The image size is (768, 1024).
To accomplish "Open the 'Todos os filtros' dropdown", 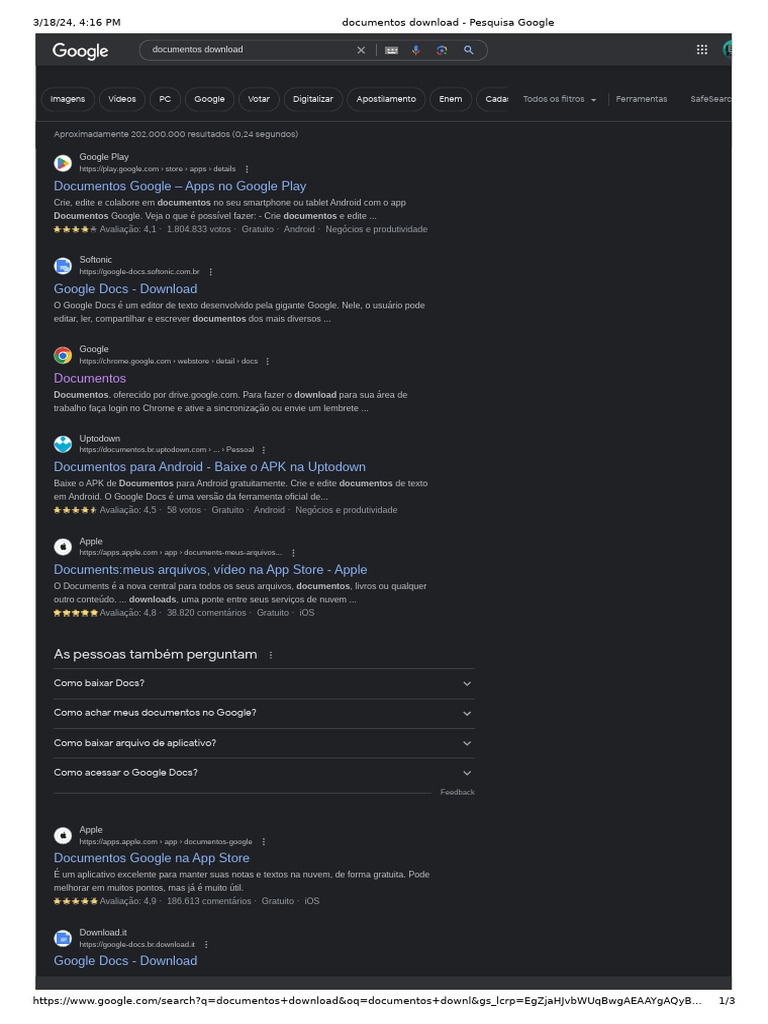I will click(x=560, y=99).
